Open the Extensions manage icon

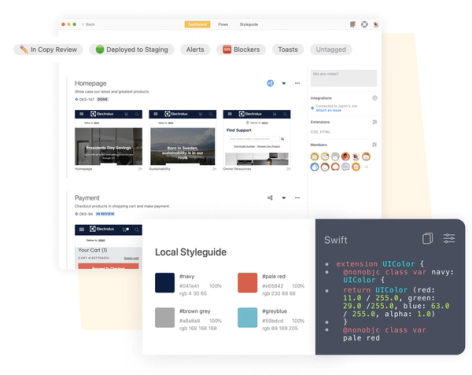375,122
